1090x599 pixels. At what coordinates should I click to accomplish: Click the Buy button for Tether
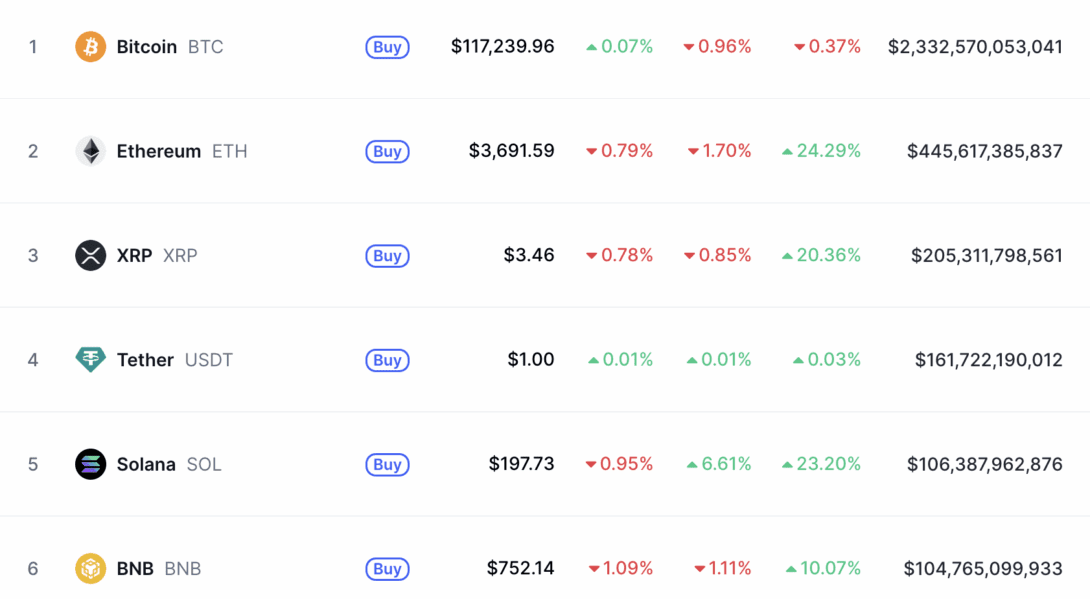tap(387, 360)
